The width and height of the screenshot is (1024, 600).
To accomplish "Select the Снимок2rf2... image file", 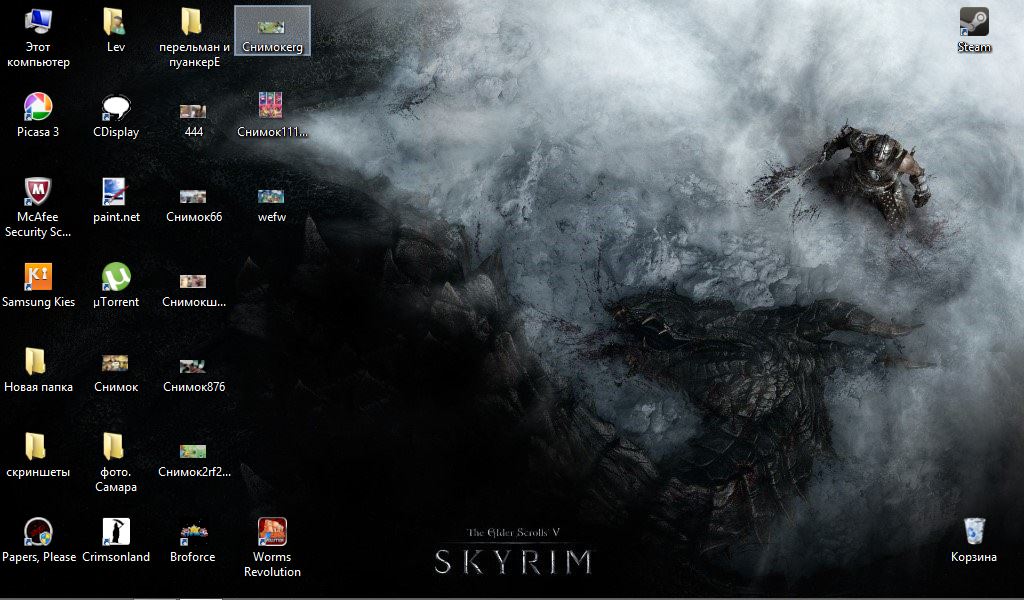I will click(194, 461).
